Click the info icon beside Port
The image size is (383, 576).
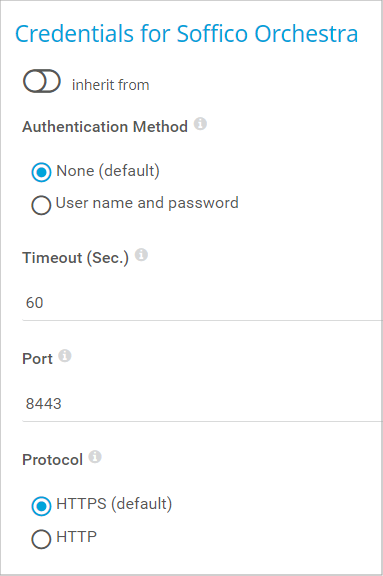(65, 356)
